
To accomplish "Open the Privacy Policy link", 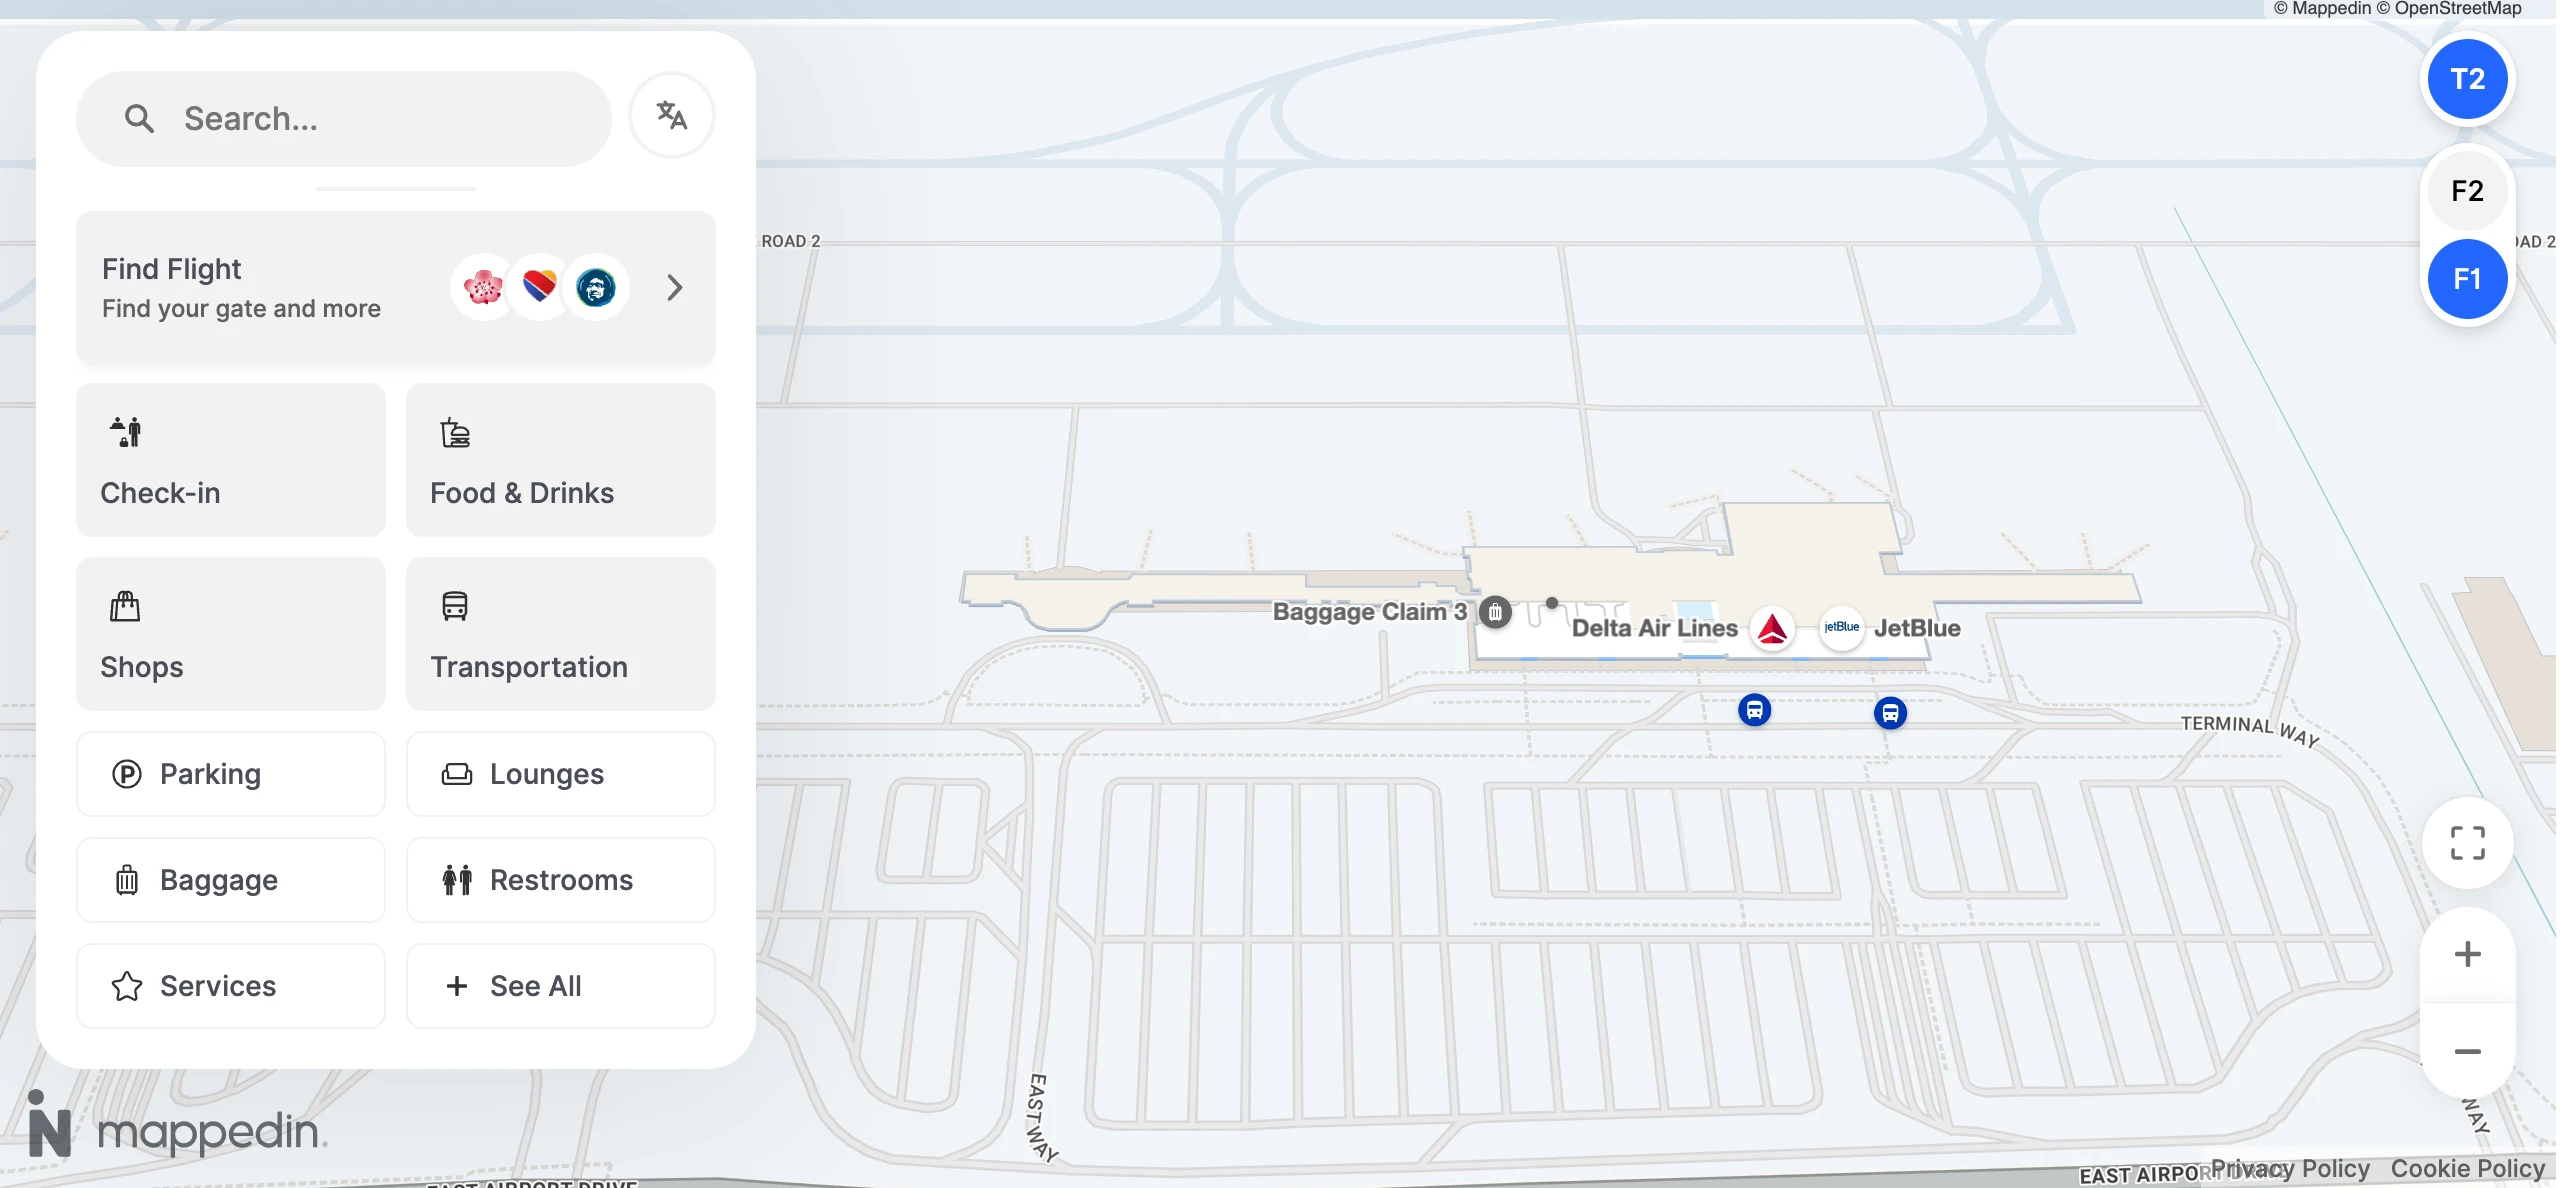I will click(2291, 1167).
